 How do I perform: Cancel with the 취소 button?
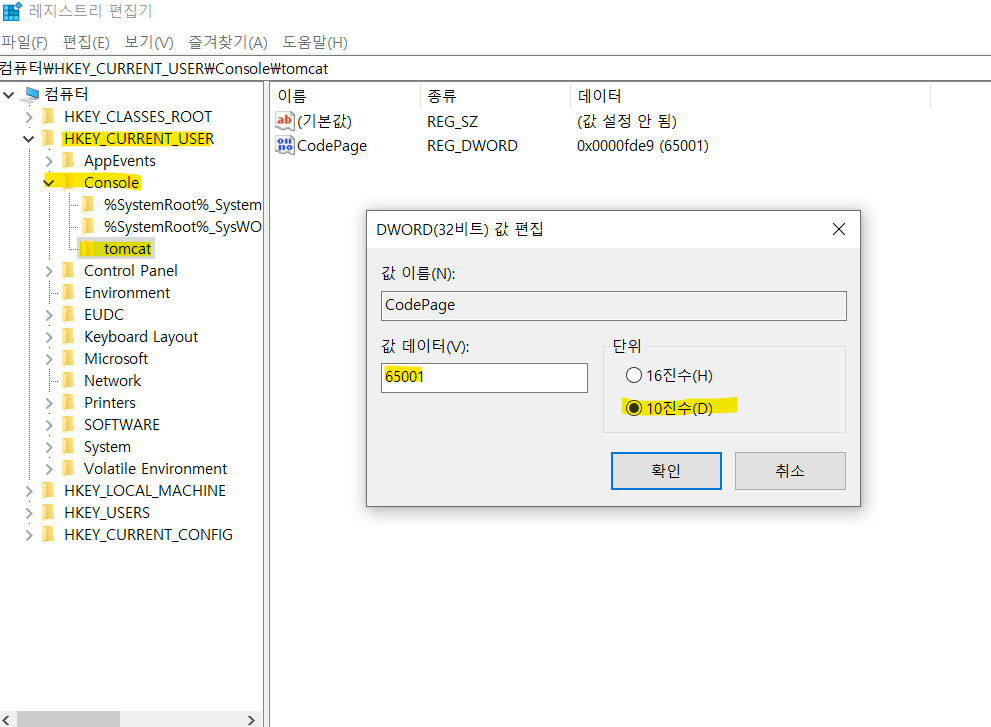[x=790, y=471]
